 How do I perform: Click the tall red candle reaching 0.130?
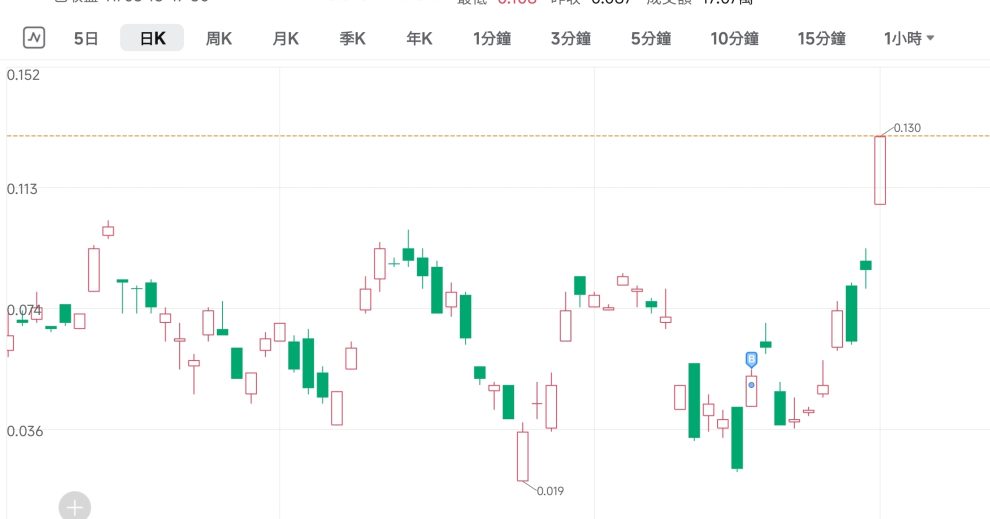tap(880, 170)
